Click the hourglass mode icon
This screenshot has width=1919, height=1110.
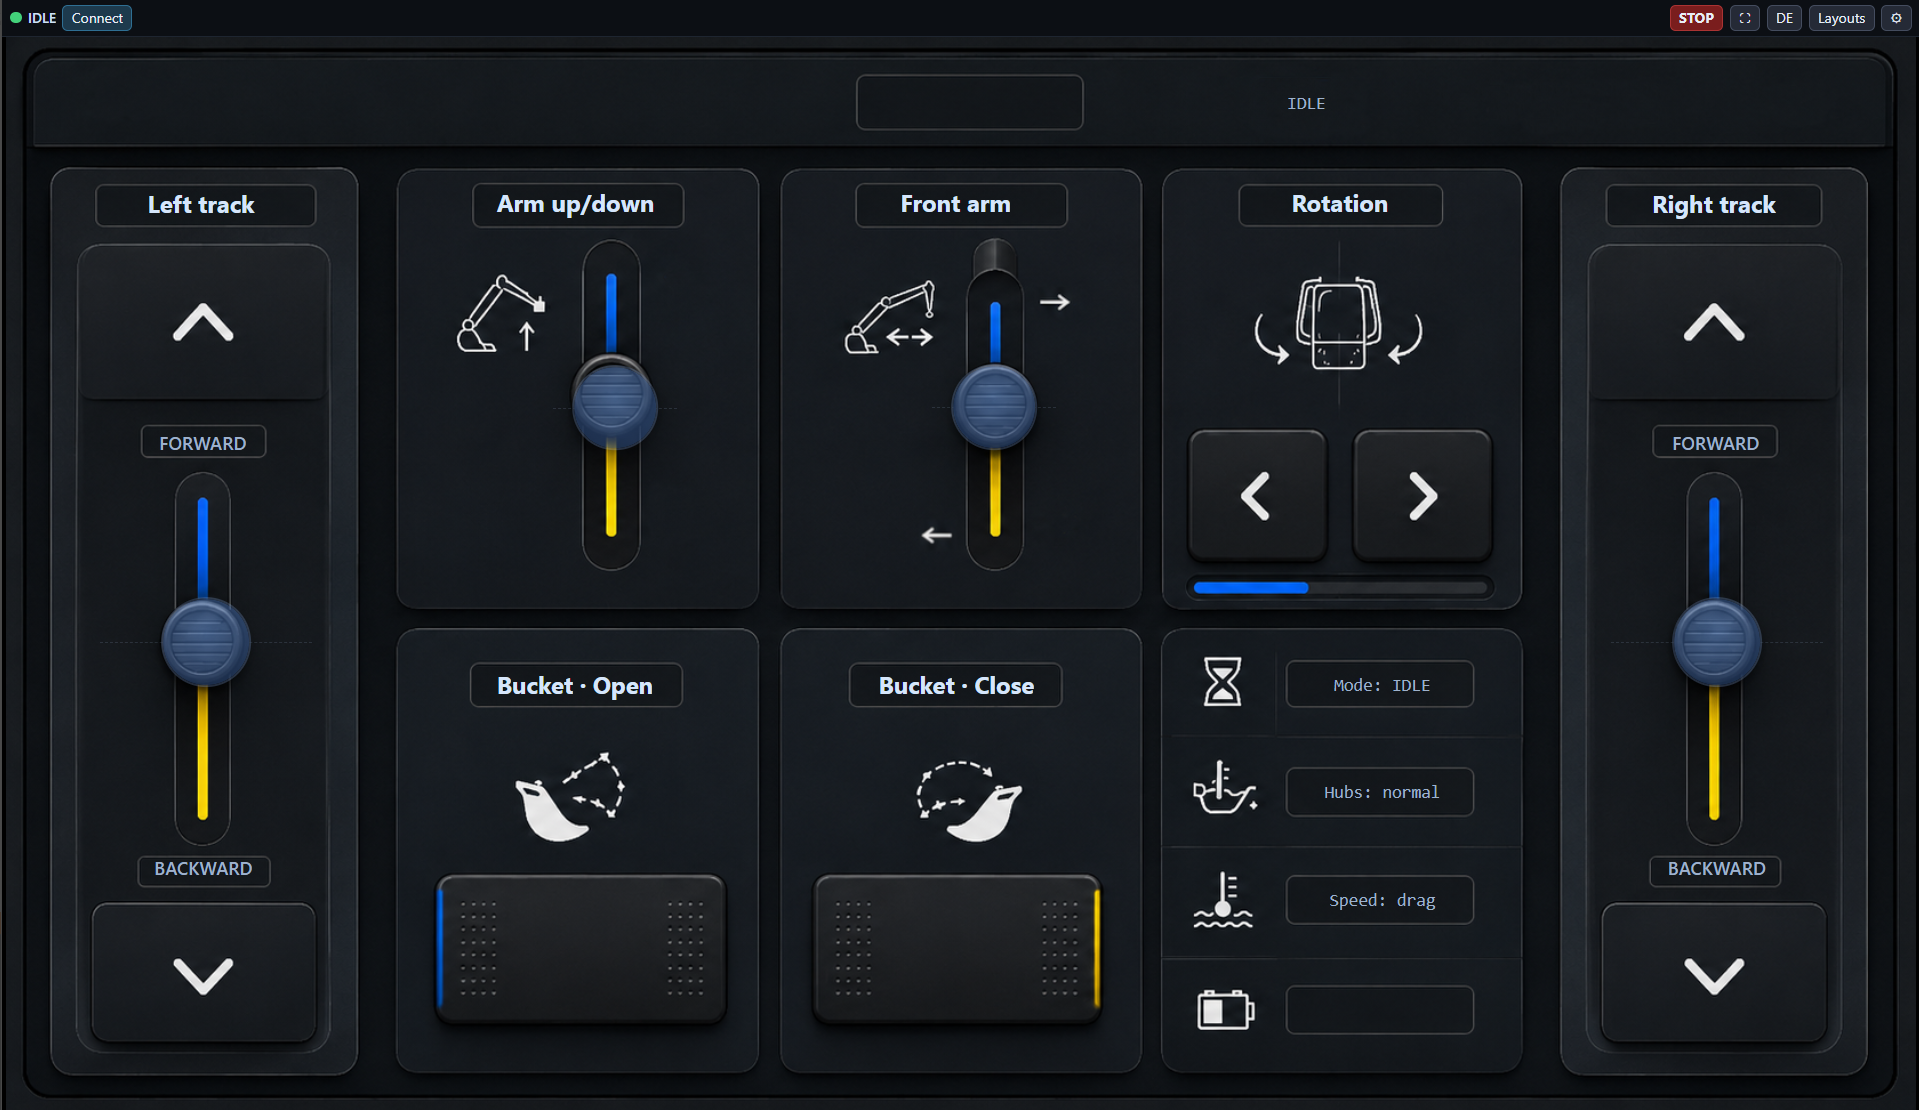1222,682
